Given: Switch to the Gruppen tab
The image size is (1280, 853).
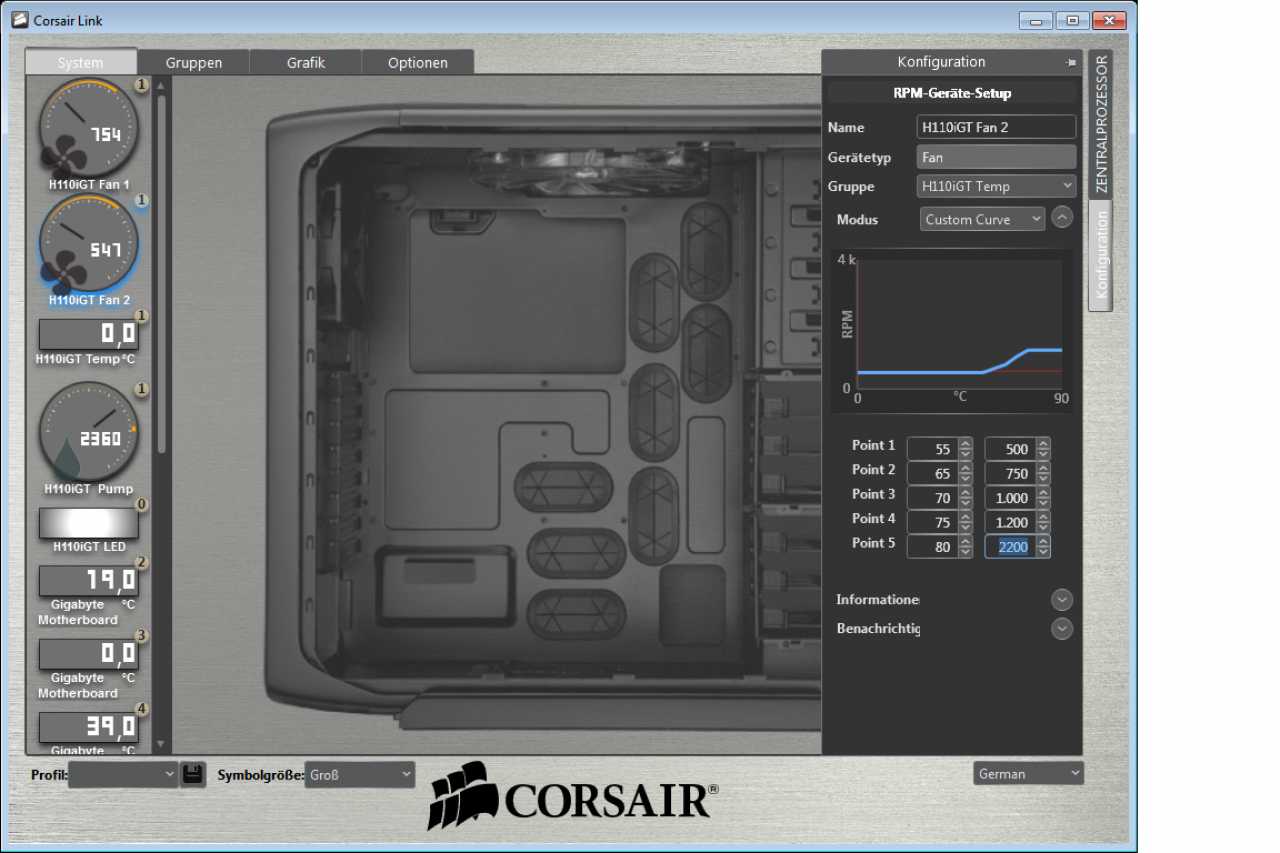Looking at the screenshot, I should (194, 62).
